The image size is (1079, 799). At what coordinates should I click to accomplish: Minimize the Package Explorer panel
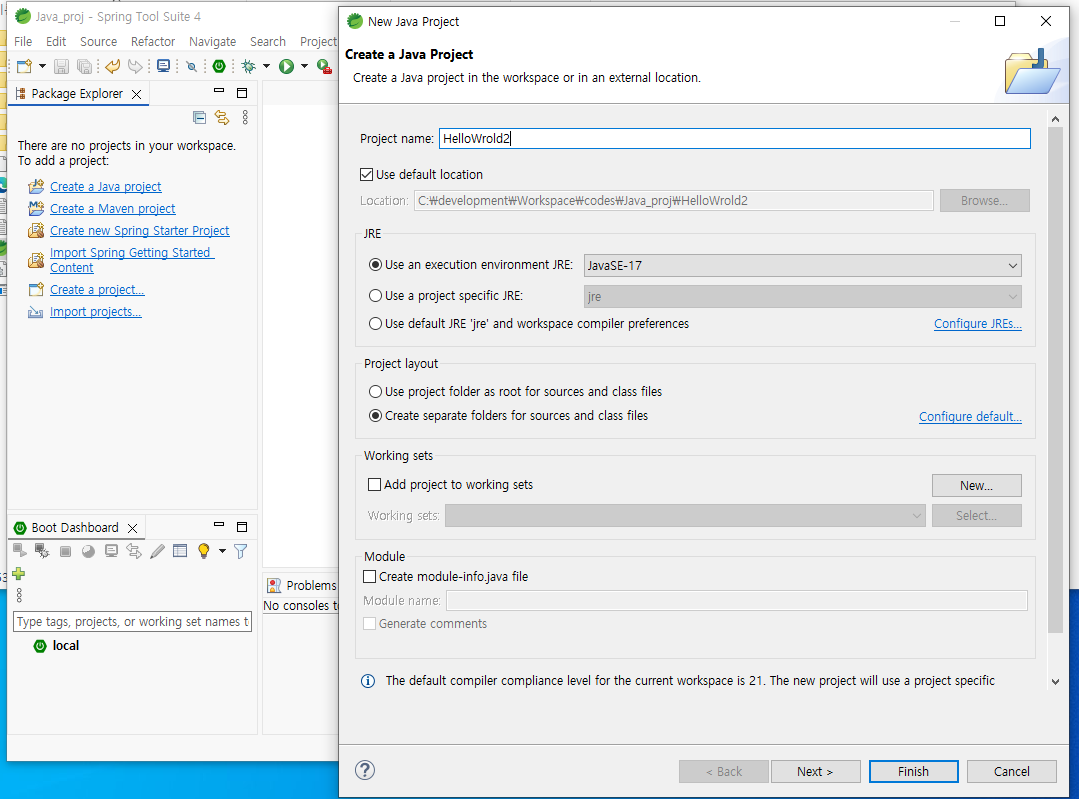pyautogui.click(x=219, y=91)
